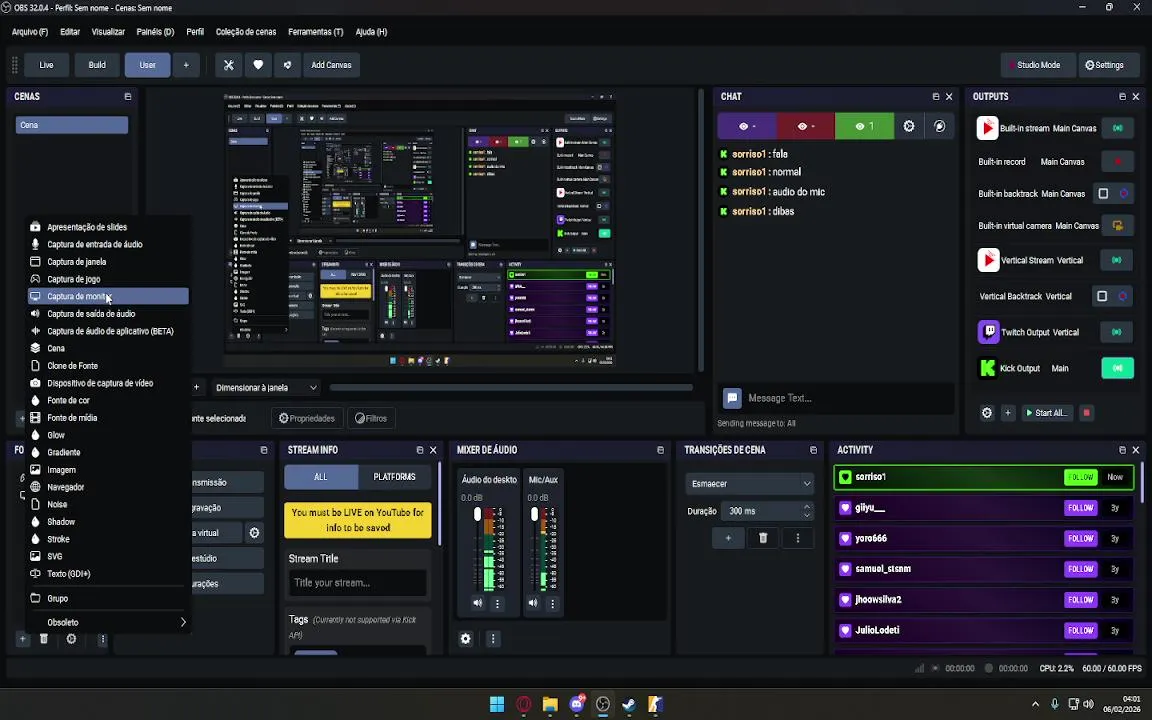Click the virtual camera gear icon

pos(254,533)
